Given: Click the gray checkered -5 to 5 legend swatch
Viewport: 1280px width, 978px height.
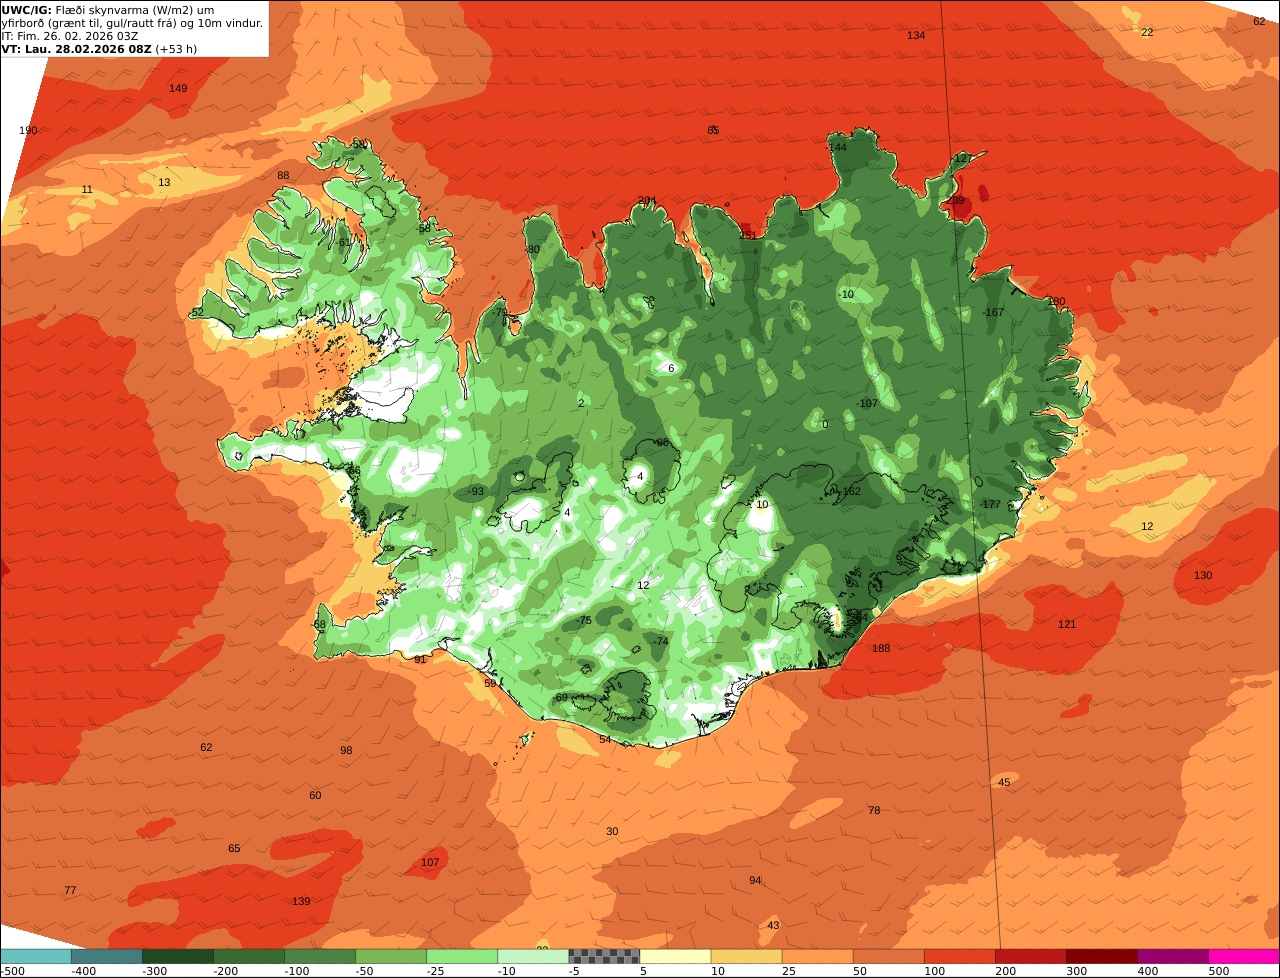Looking at the screenshot, I should pyautogui.click(x=604, y=956).
